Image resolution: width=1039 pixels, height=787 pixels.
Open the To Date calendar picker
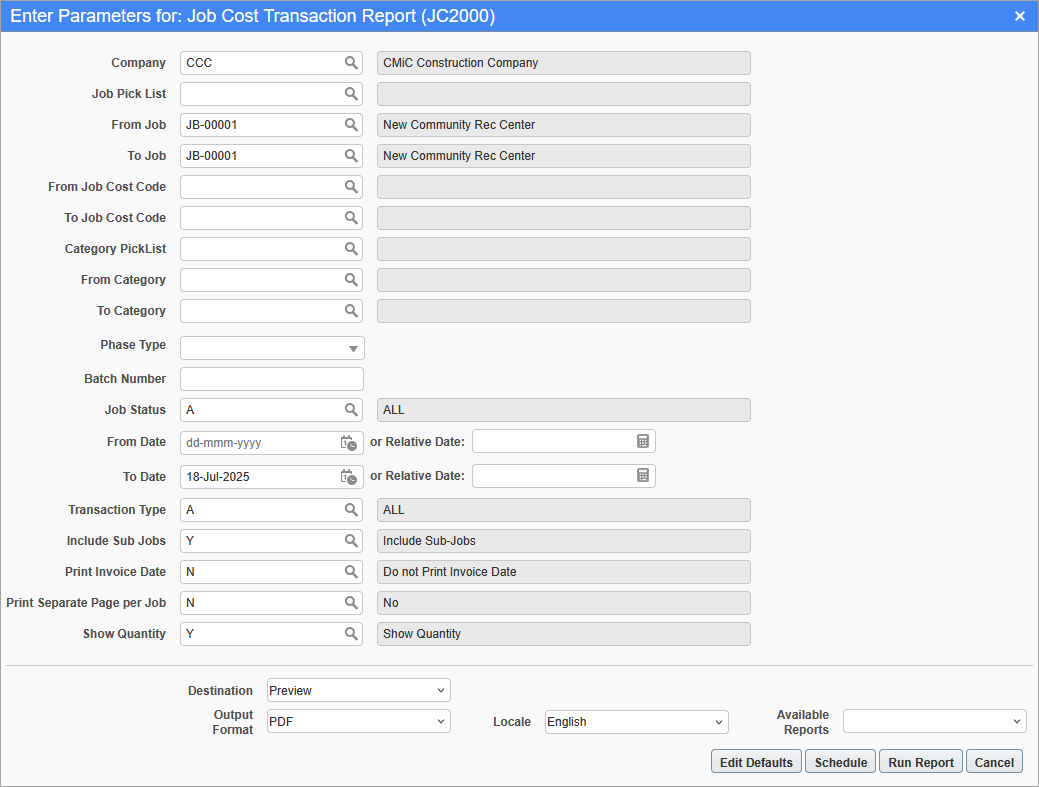[x=349, y=476]
